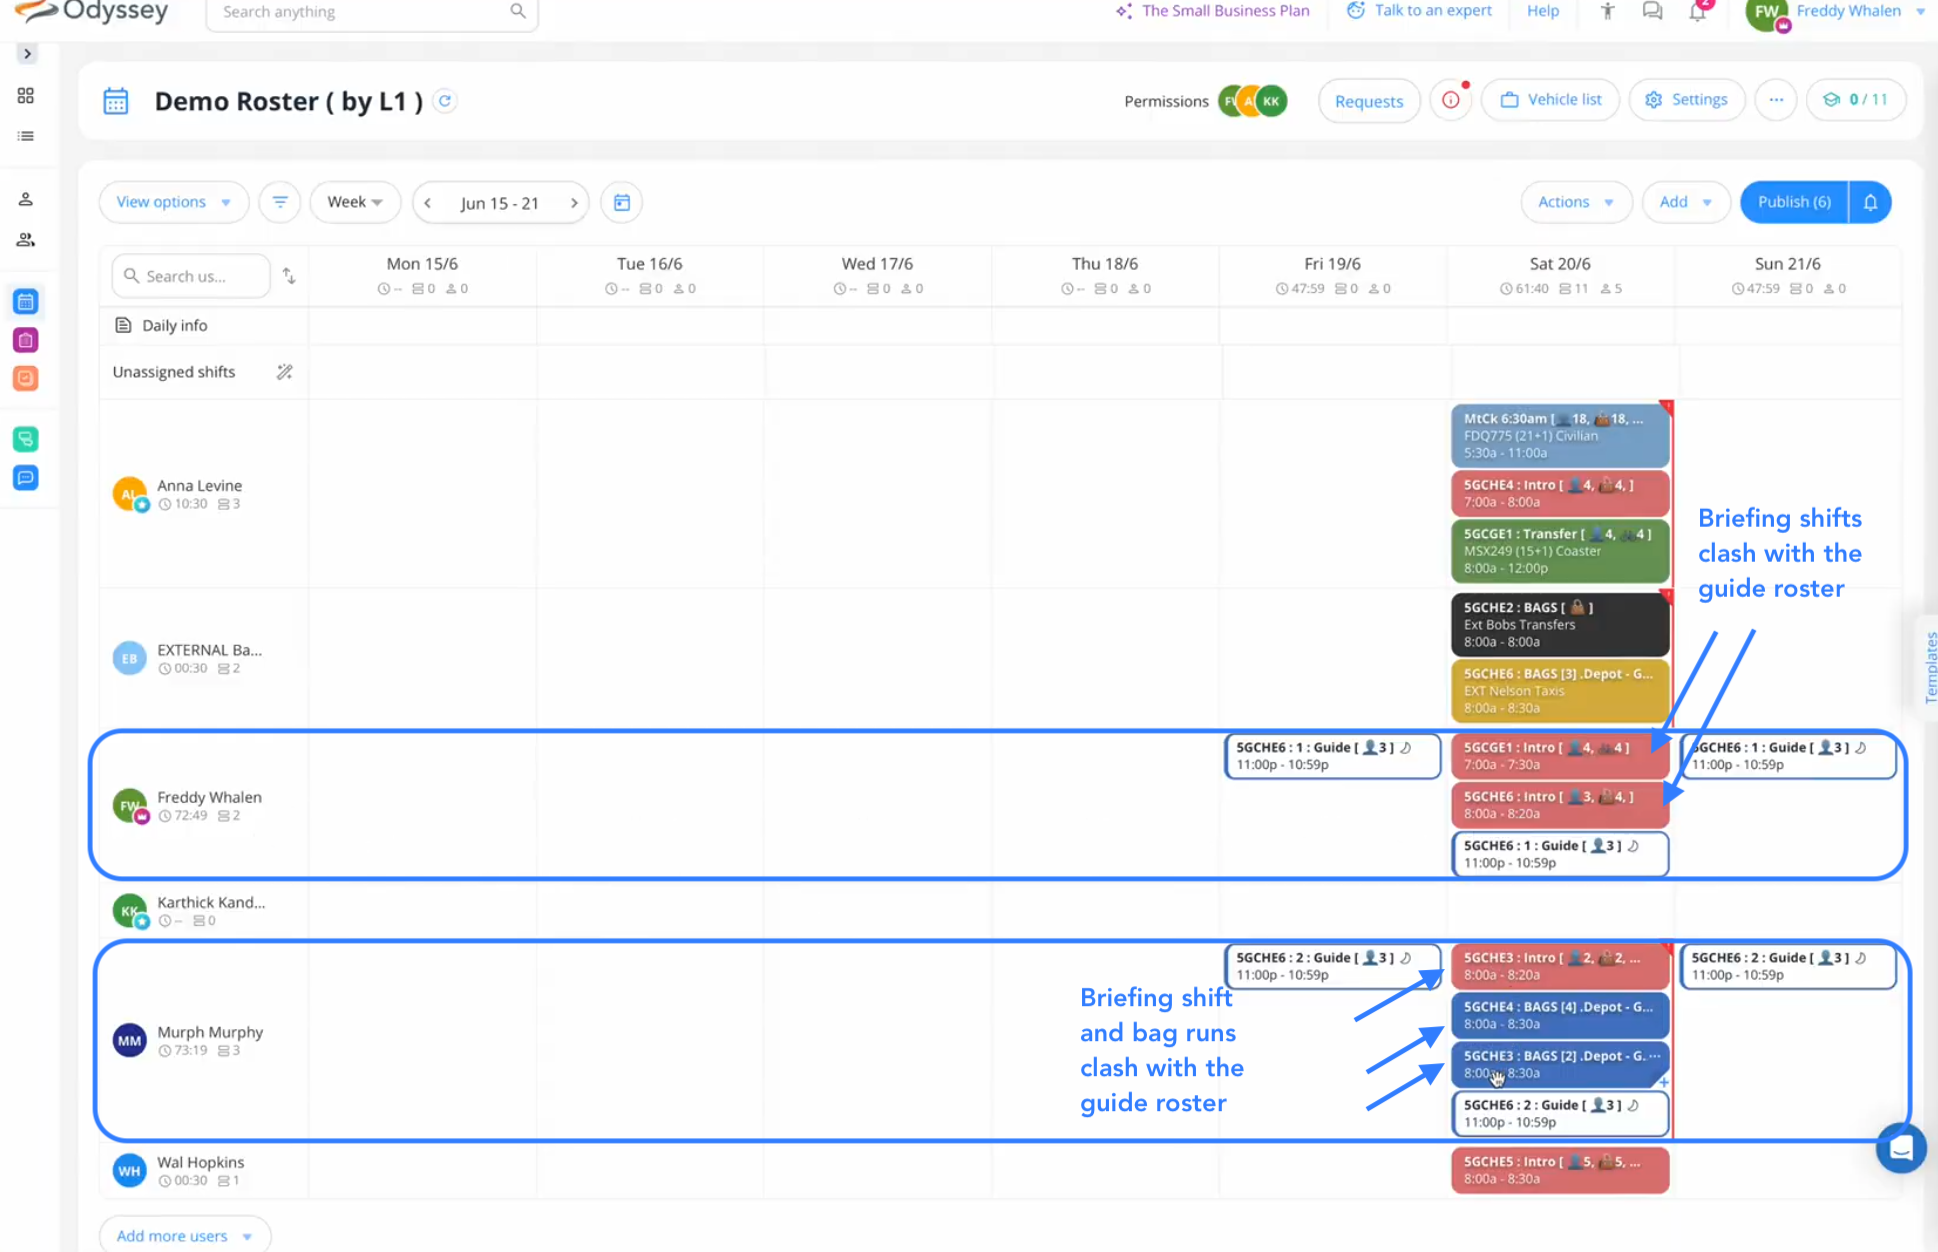Click the auto-assign wand in Unassigned shifts
Screen dimensions: 1938x1252
tap(285, 372)
